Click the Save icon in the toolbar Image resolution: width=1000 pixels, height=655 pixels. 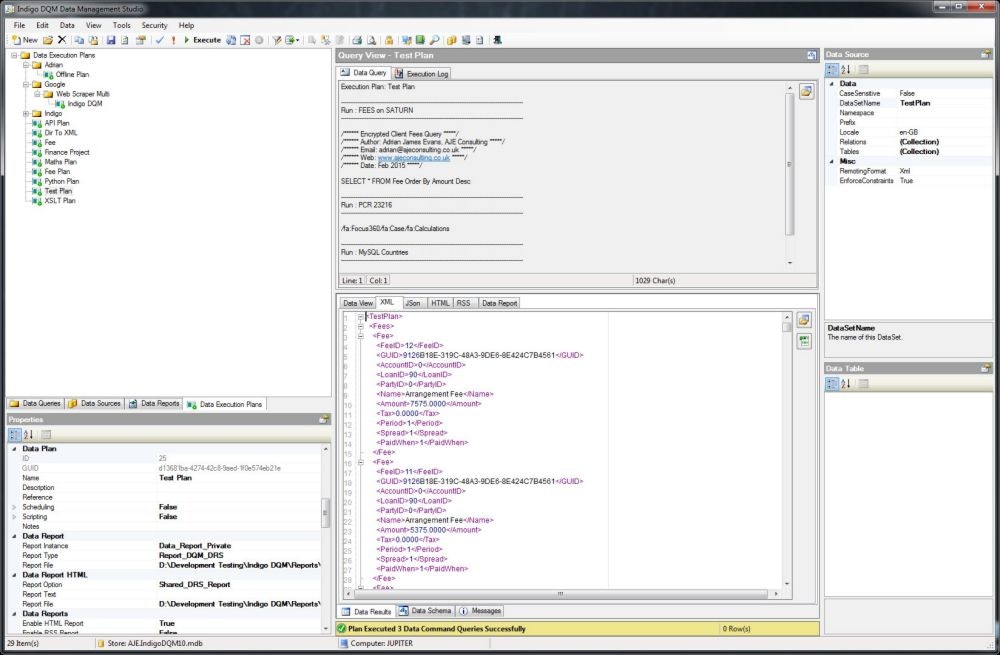pos(113,40)
